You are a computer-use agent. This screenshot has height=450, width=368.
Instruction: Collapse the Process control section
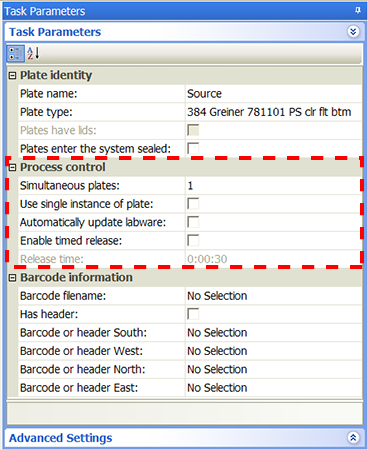12,167
